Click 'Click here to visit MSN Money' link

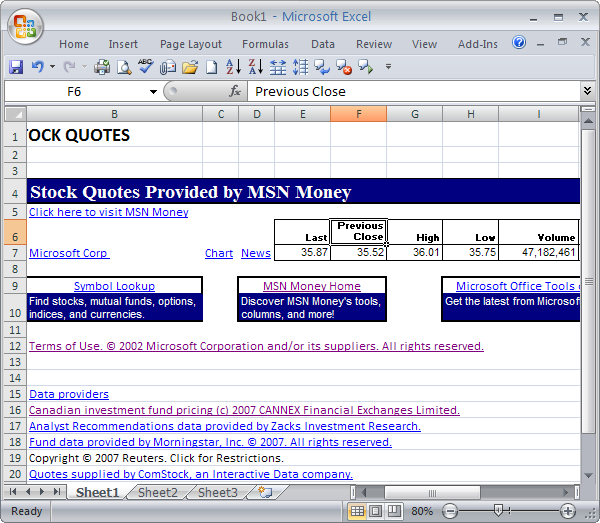[x=109, y=212]
